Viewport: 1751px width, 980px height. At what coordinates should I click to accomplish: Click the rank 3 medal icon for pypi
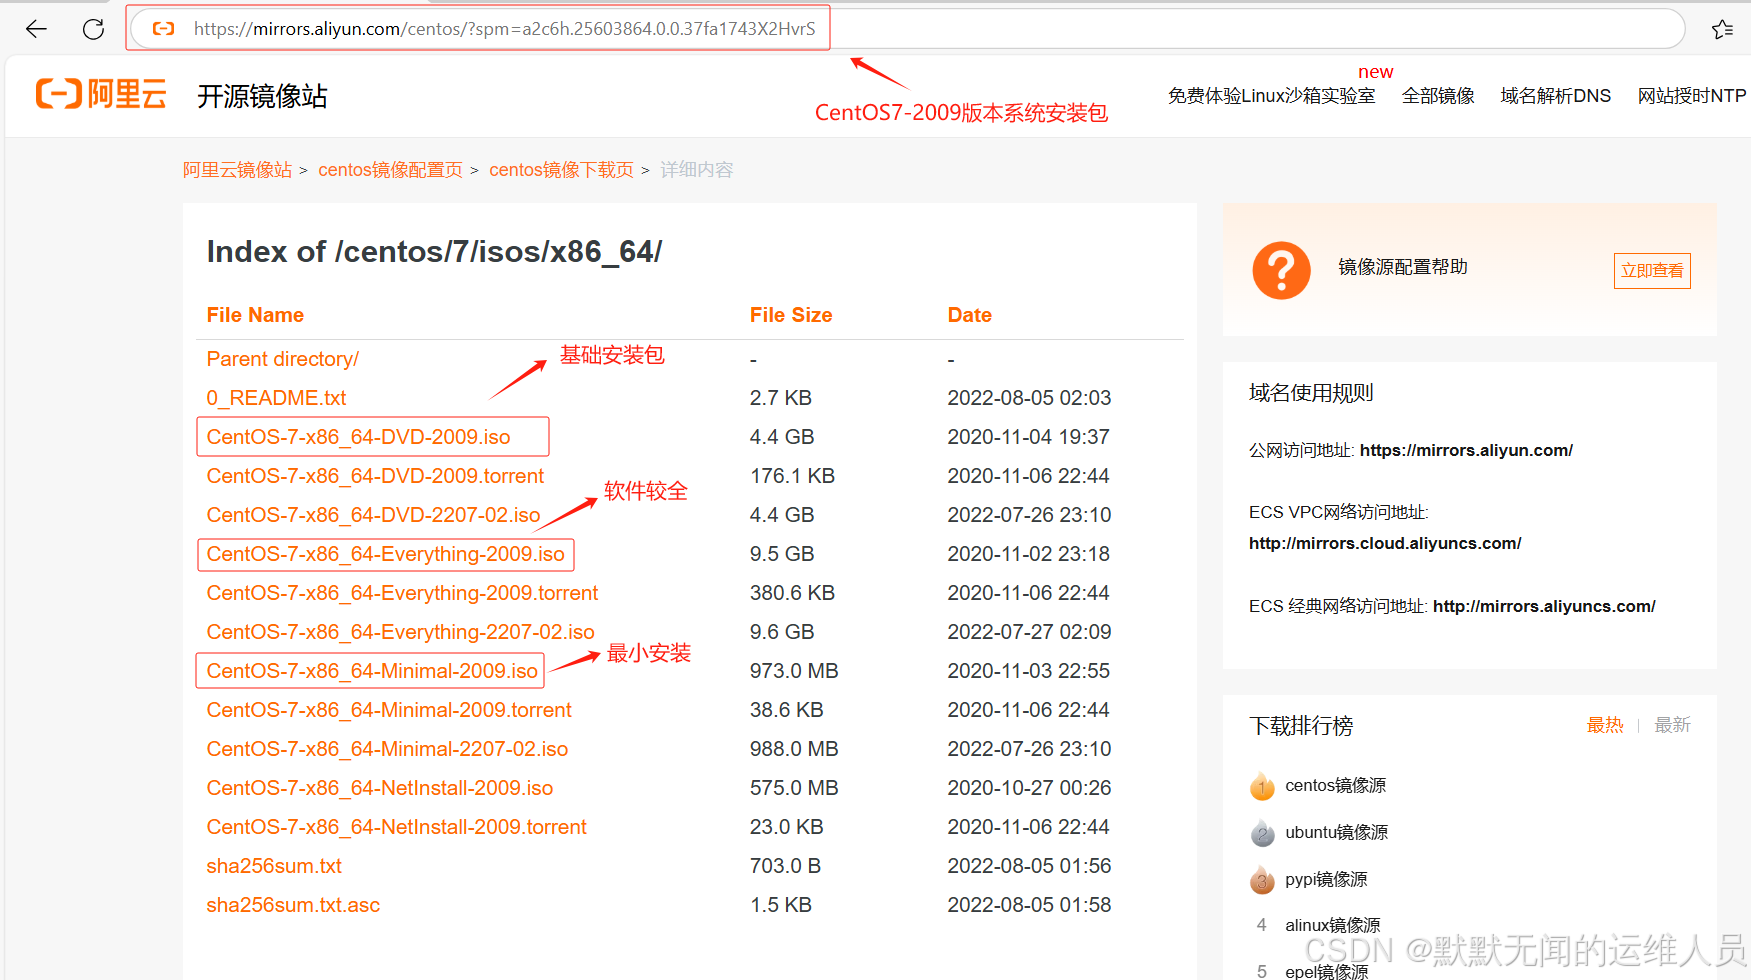coord(1262,880)
